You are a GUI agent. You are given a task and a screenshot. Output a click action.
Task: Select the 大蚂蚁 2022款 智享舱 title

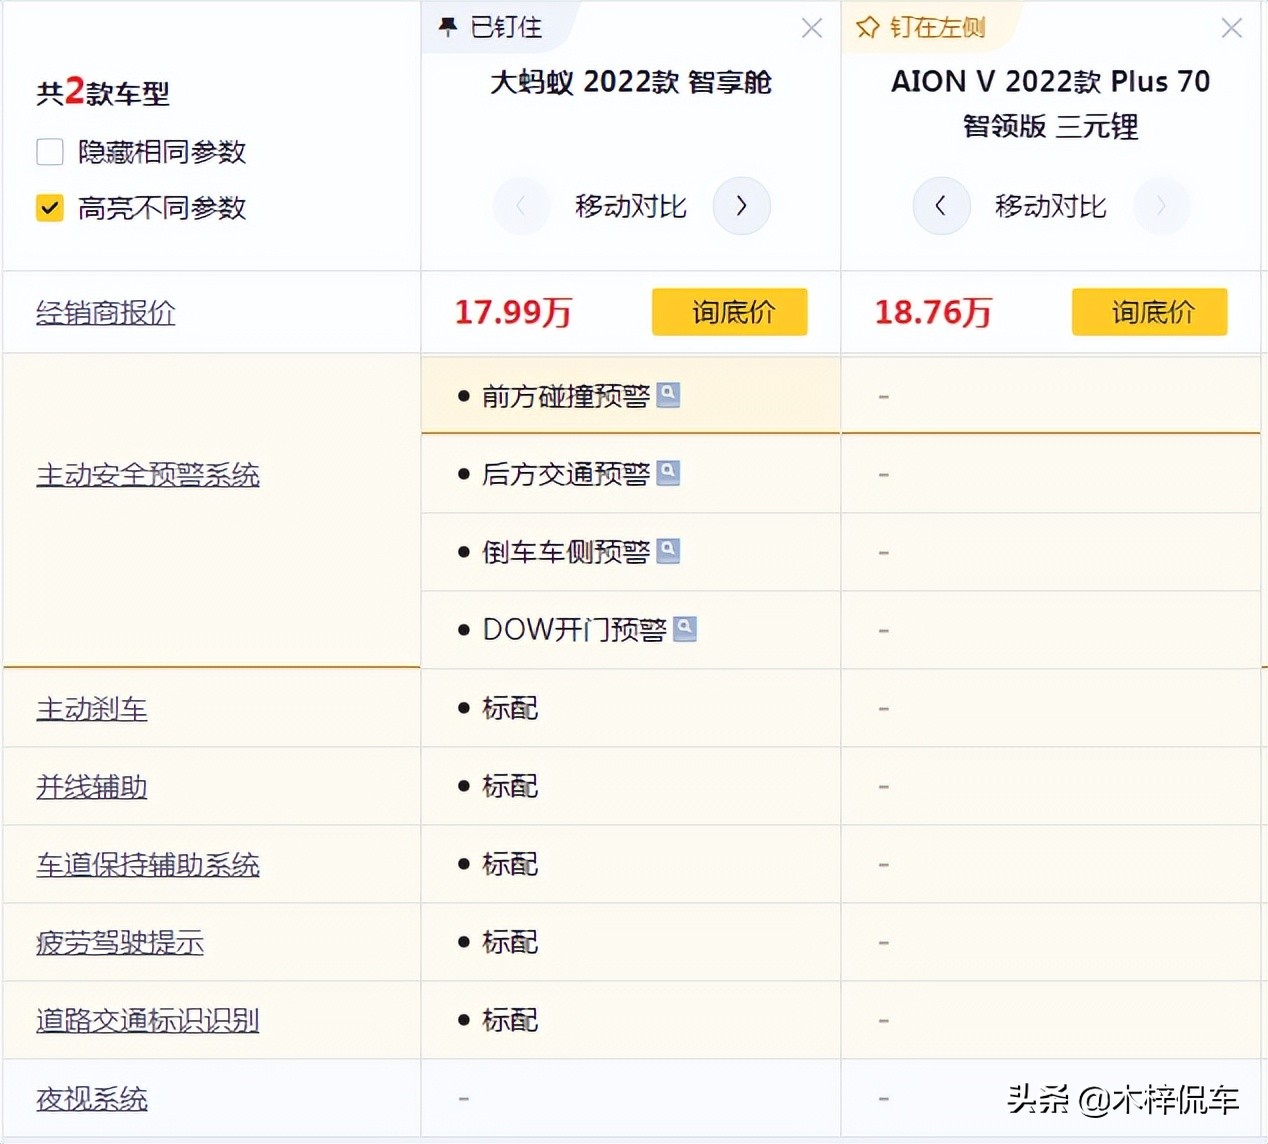click(630, 82)
